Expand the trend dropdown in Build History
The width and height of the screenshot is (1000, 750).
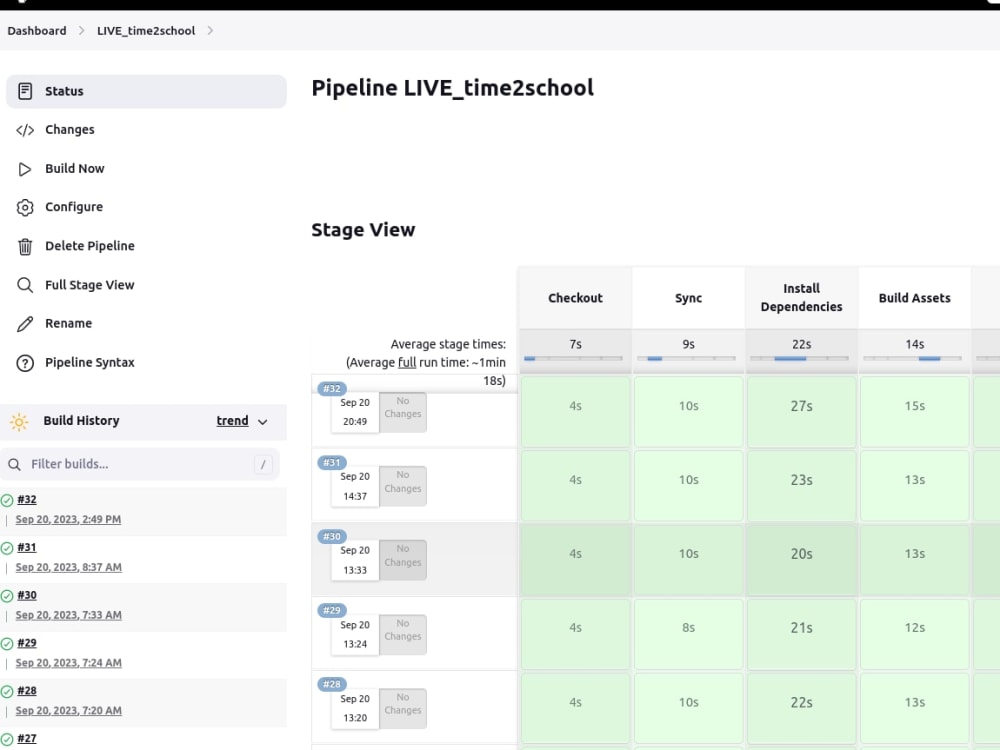[x=263, y=421]
